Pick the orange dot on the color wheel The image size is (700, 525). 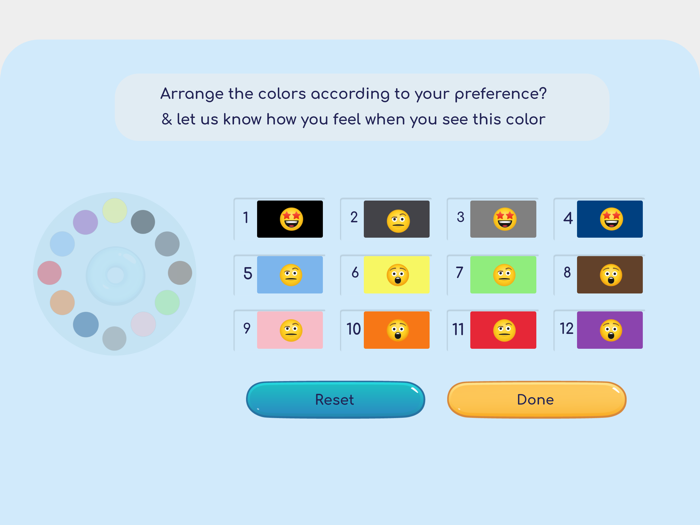click(x=62, y=302)
